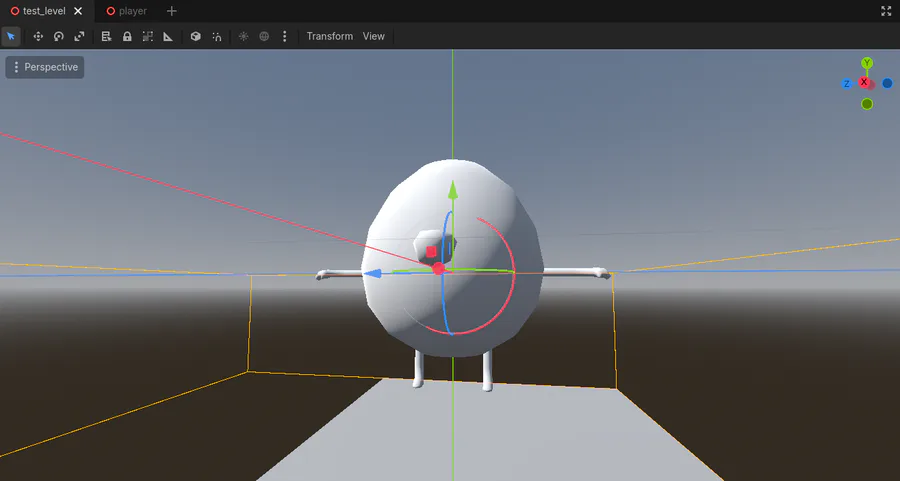Open the Perspective viewport options menu
The width and height of the screenshot is (900, 481).
(45, 67)
